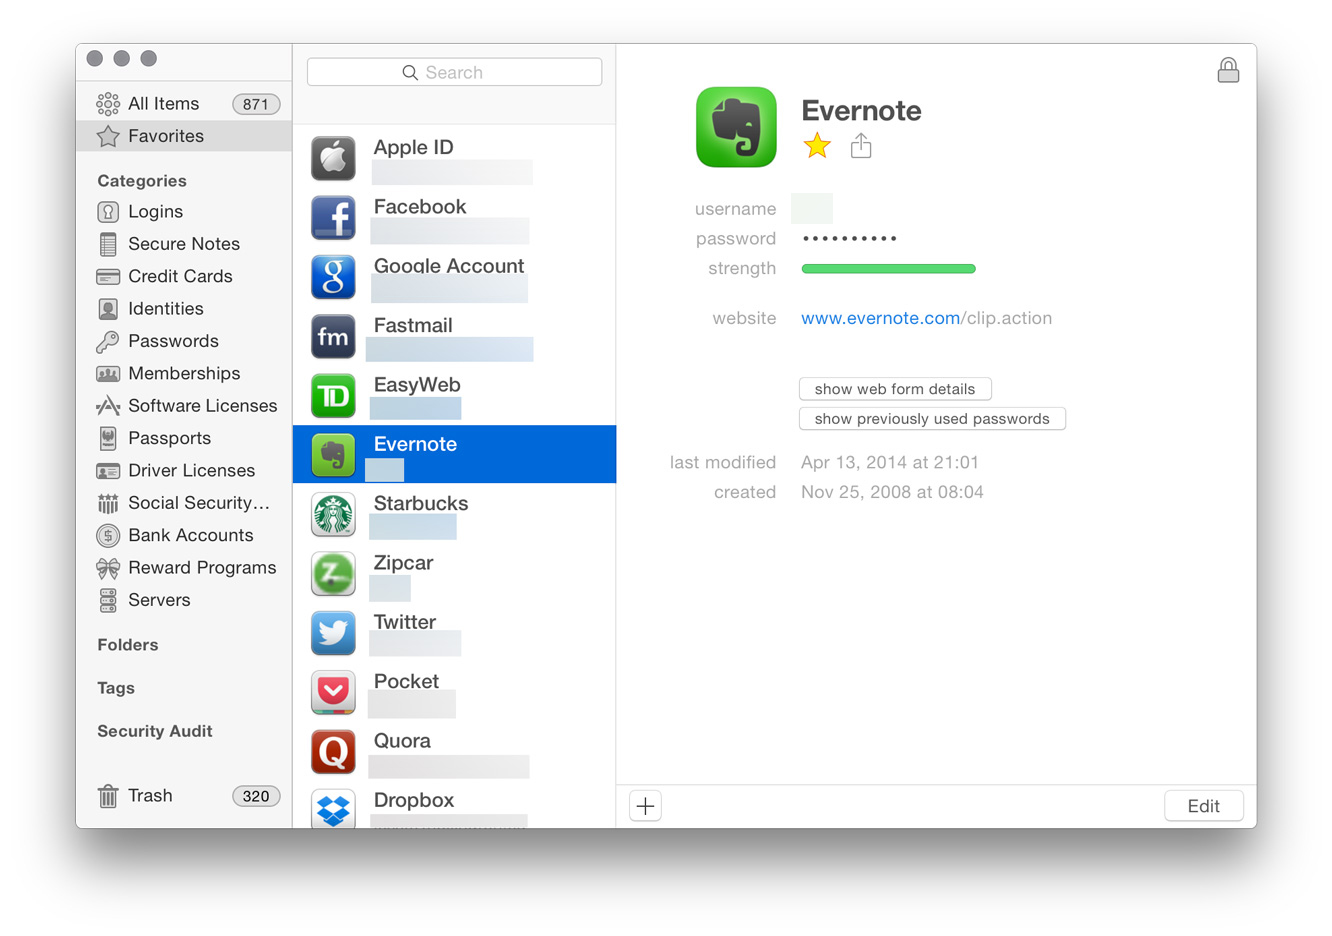This screenshot has width=1332, height=936.
Task: Open the Trash
Action: click(150, 796)
